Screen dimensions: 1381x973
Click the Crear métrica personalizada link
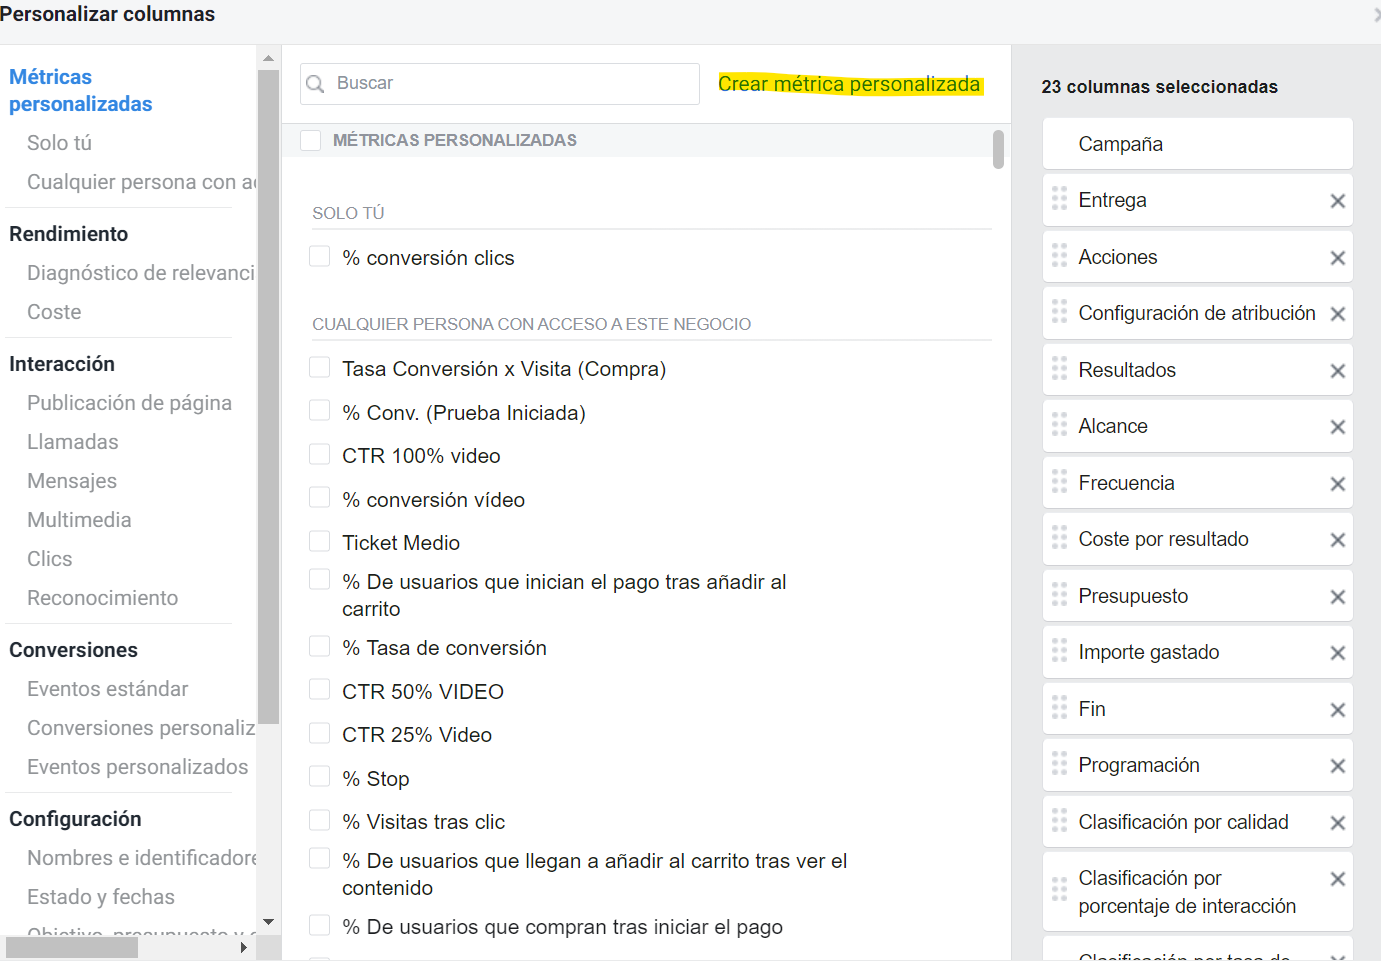pyautogui.click(x=849, y=84)
